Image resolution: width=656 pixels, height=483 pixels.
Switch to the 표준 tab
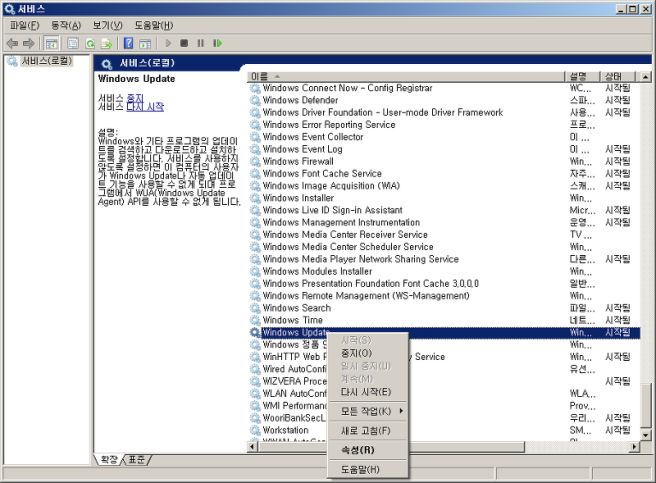click(137, 460)
